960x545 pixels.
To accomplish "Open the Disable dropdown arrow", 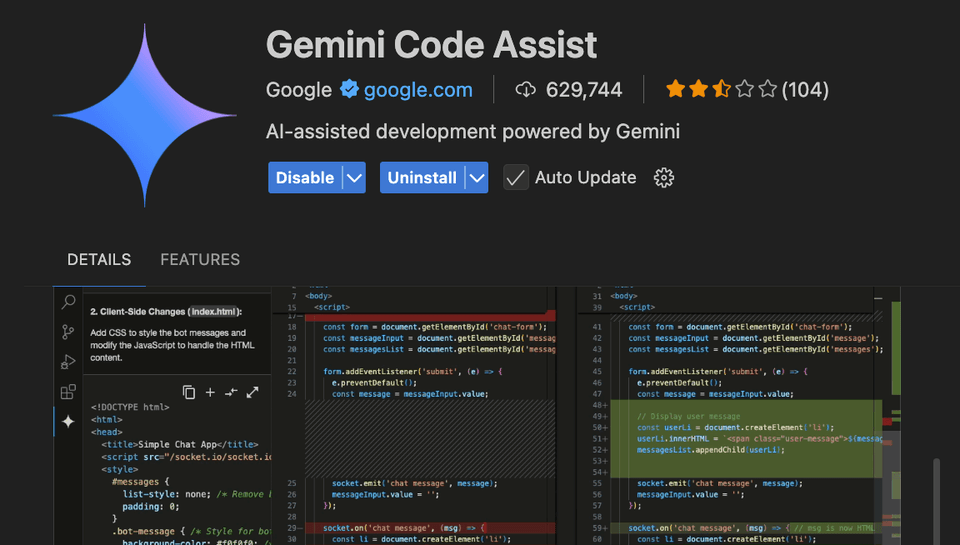I will tap(354, 178).
